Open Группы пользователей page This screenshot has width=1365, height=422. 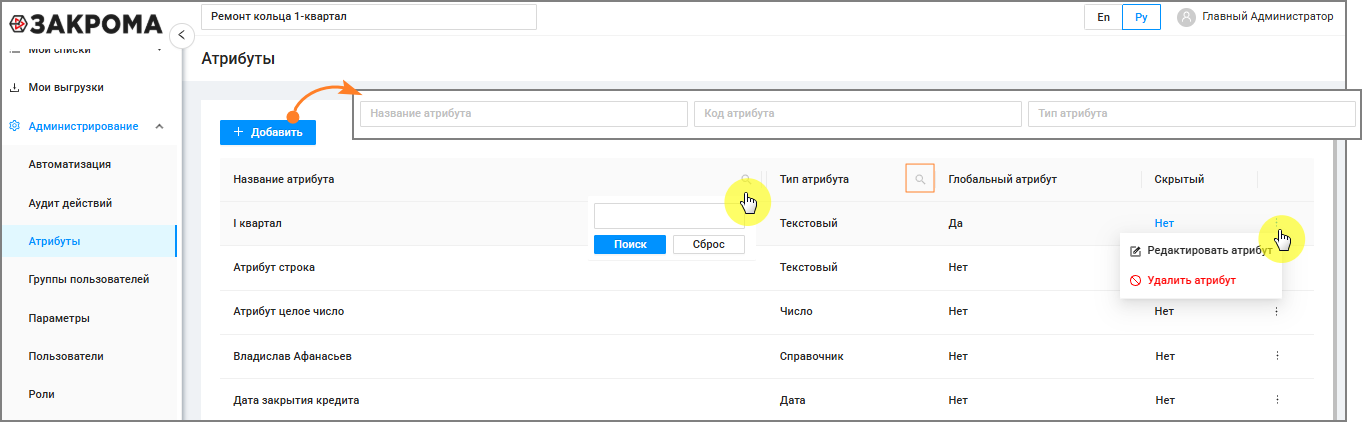(89, 279)
